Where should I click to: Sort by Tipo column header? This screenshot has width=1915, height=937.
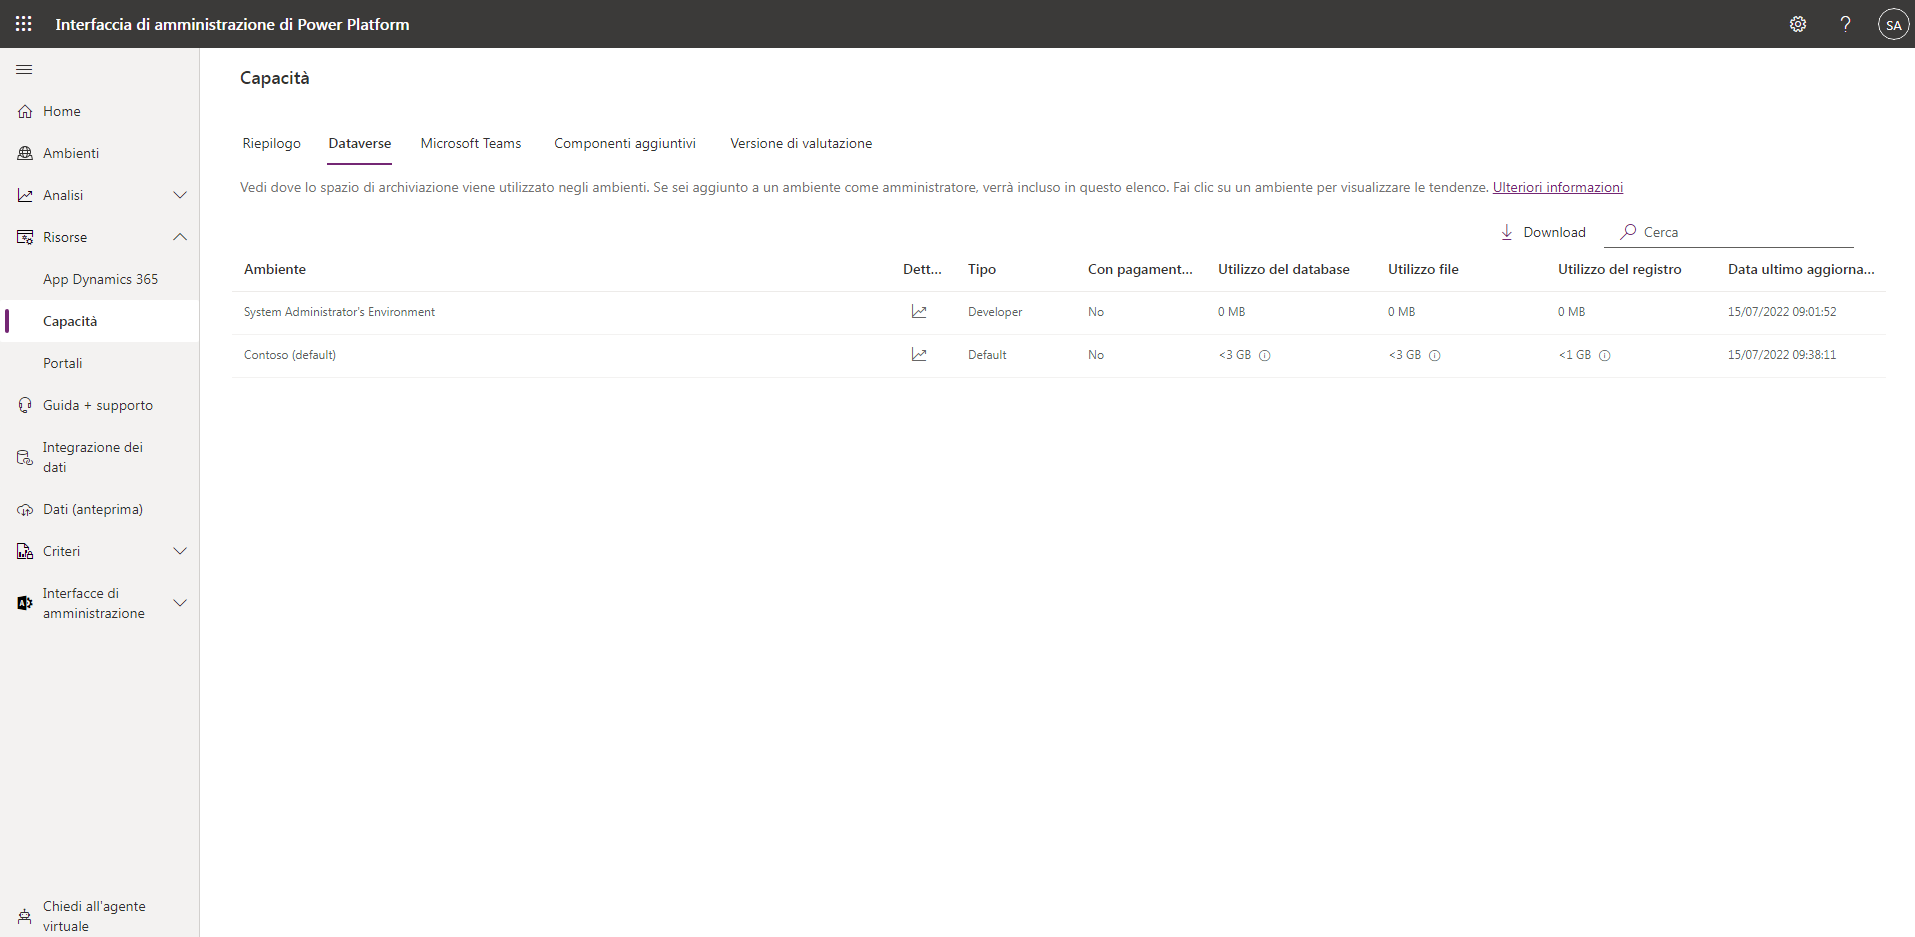pos(981,269)
